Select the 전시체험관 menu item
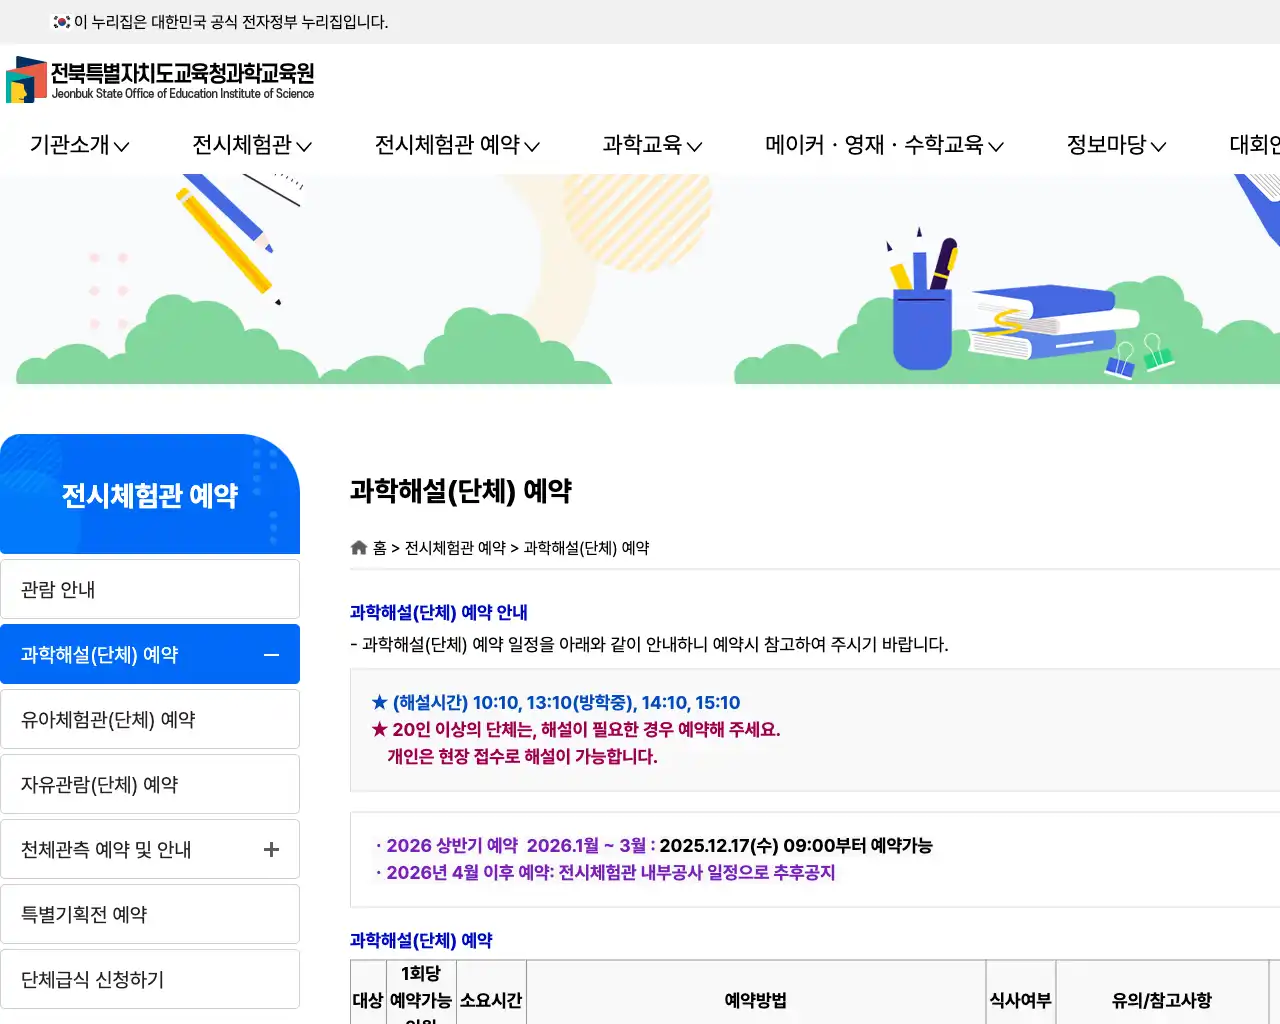 (251, 145)
